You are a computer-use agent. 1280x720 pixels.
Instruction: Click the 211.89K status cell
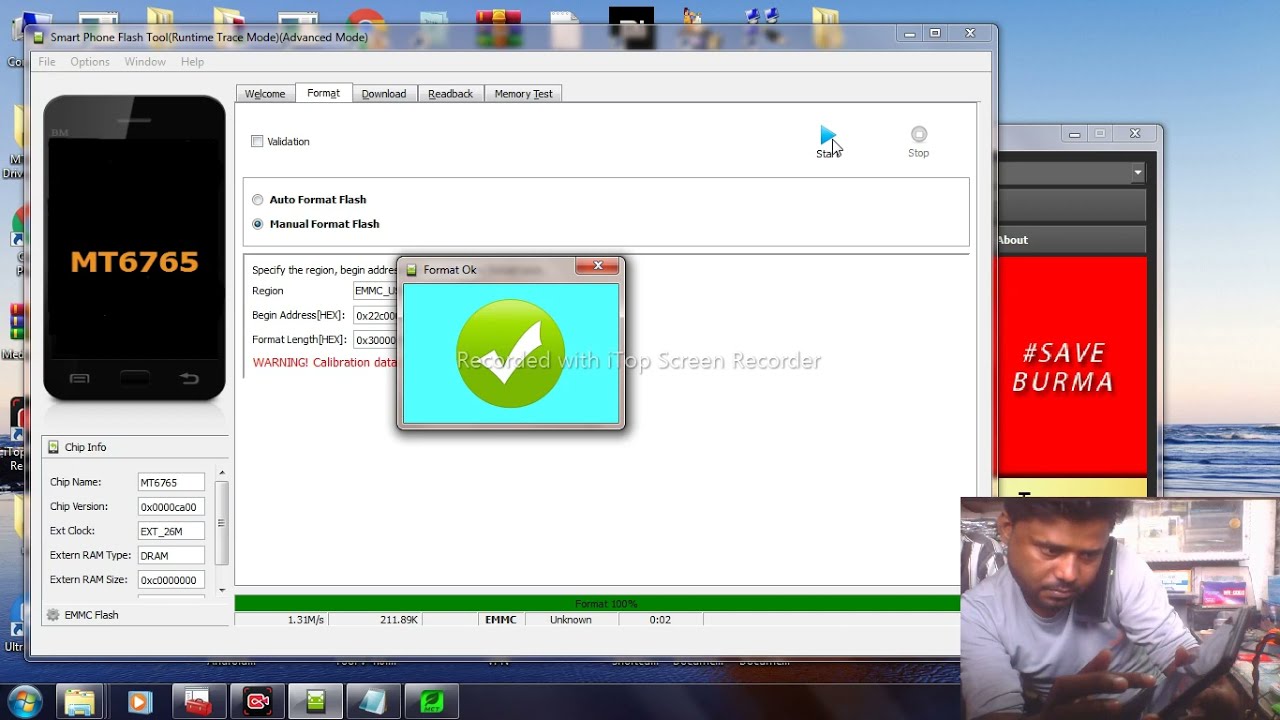pos(374,620)
